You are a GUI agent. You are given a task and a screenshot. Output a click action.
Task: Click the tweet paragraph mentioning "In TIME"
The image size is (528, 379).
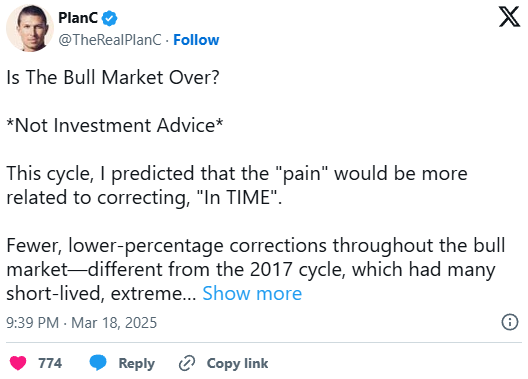pos(237,185)
